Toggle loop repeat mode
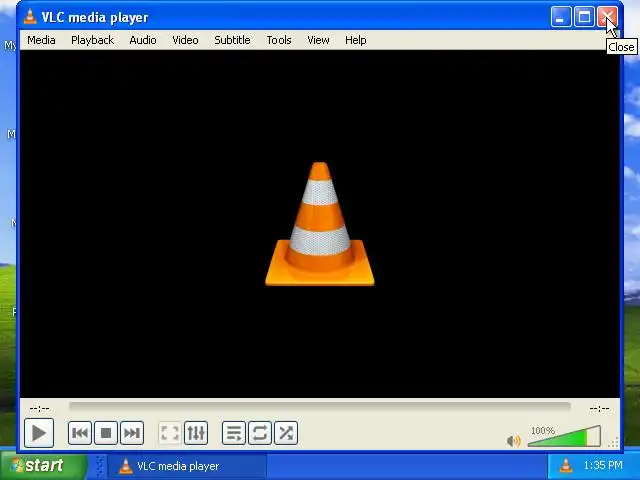The height and width of the screenshot is (480, 640). click(x=260, y=433)
